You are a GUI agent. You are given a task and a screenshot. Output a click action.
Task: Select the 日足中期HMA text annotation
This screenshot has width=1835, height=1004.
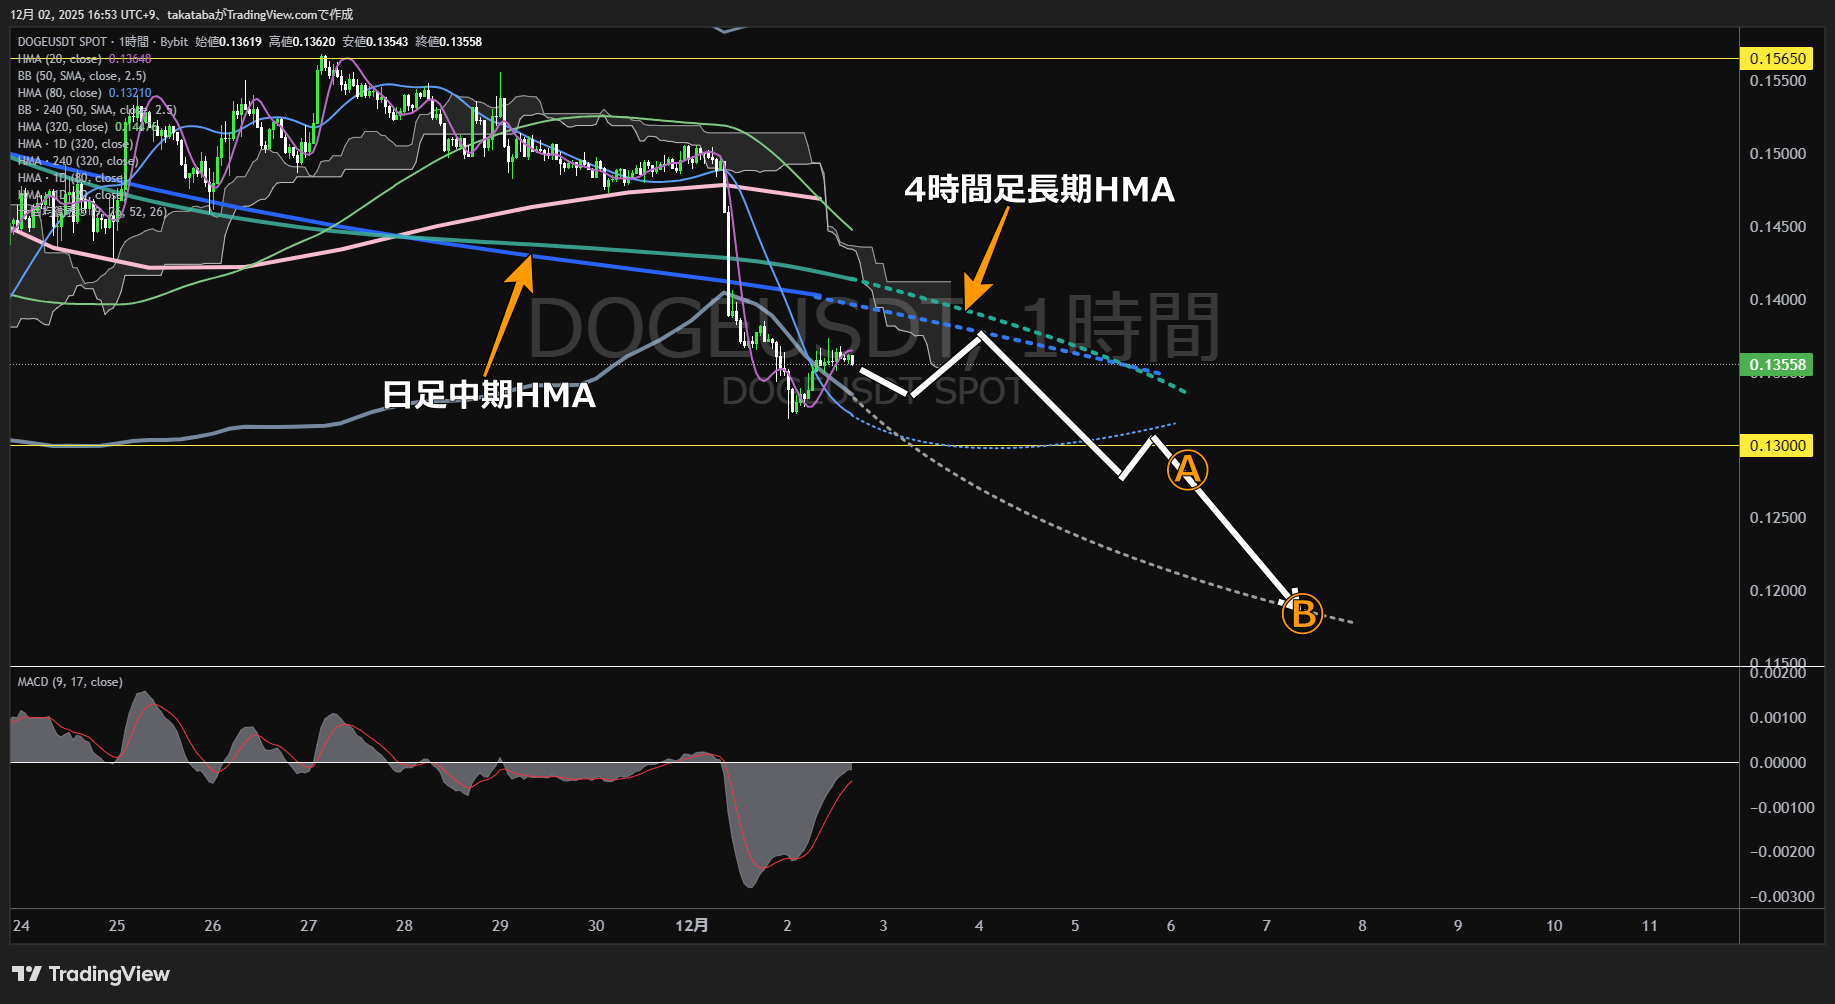coord(489,395)
